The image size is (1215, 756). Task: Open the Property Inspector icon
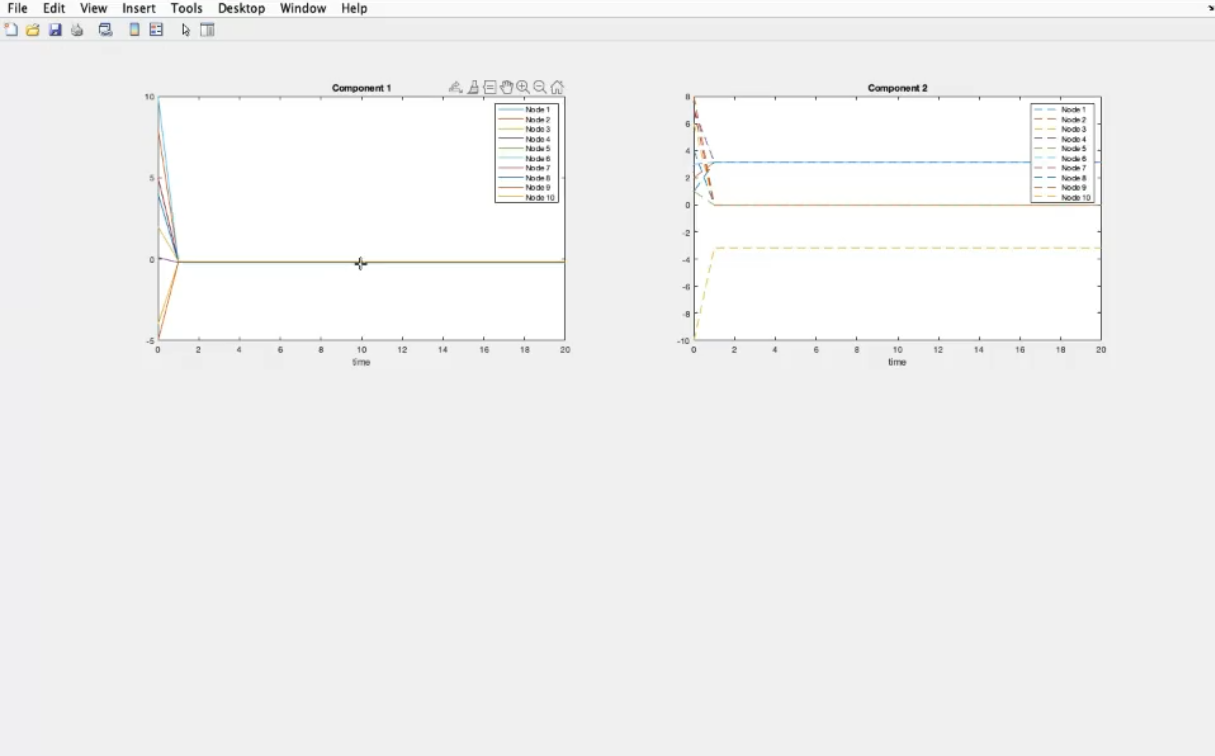click(208, 30)
